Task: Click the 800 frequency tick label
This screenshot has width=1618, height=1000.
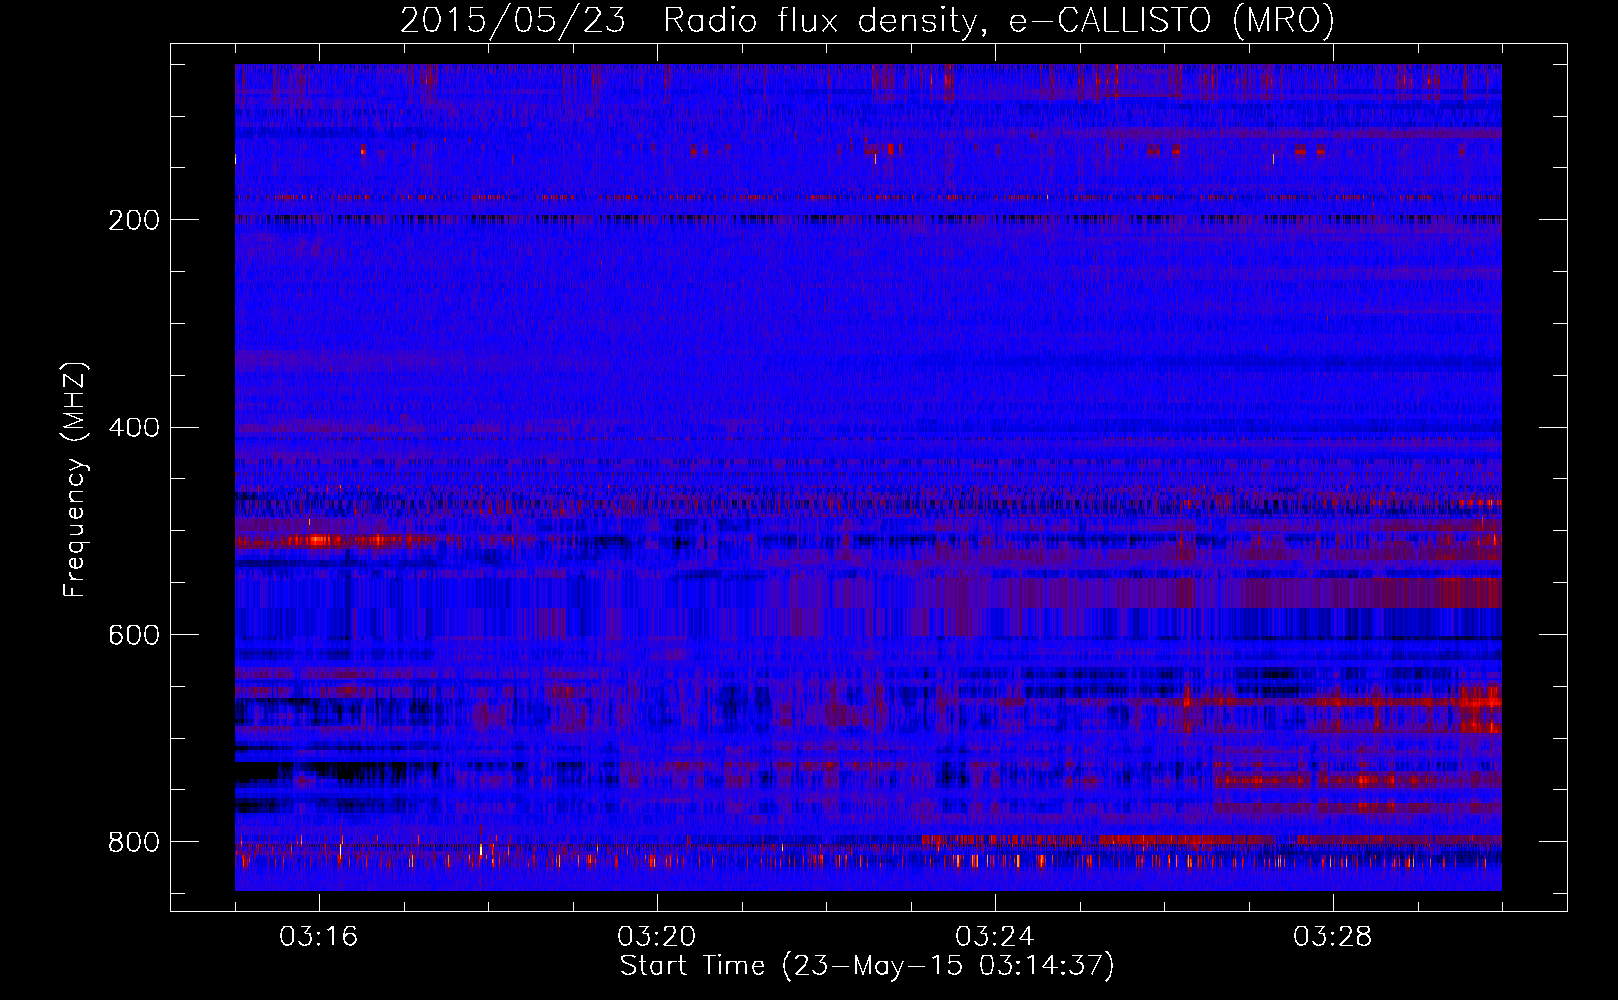Action: [x=134, y=842]
